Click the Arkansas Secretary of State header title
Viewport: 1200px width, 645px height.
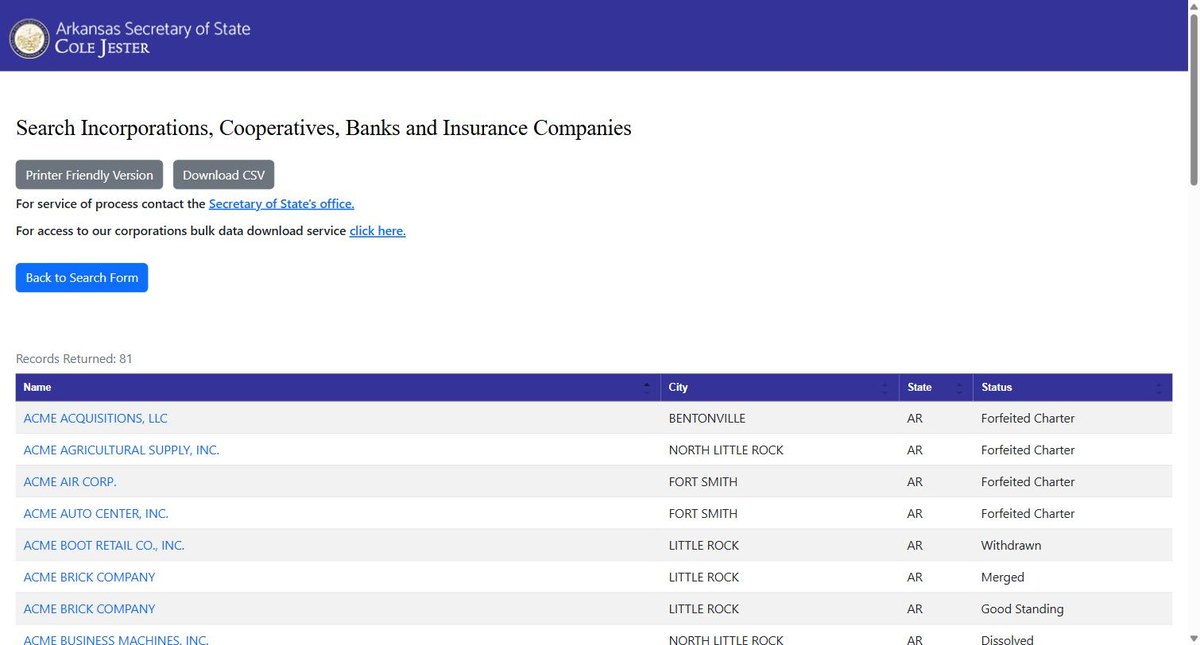coord(153,29)
